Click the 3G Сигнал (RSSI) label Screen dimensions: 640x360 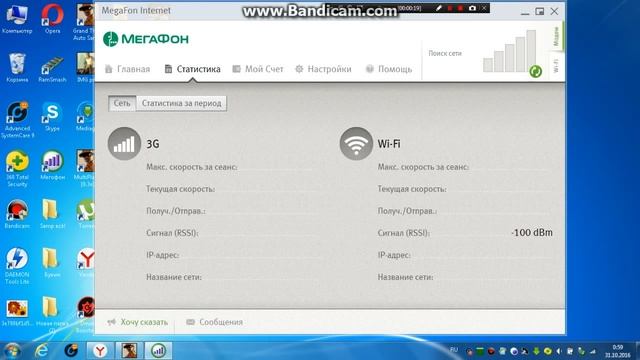tap(172, 233)
